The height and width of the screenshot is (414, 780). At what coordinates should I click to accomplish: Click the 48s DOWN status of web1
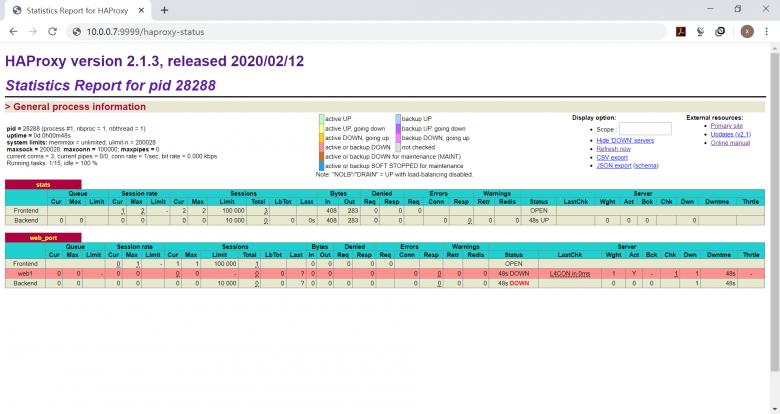(x=513, y=274)
